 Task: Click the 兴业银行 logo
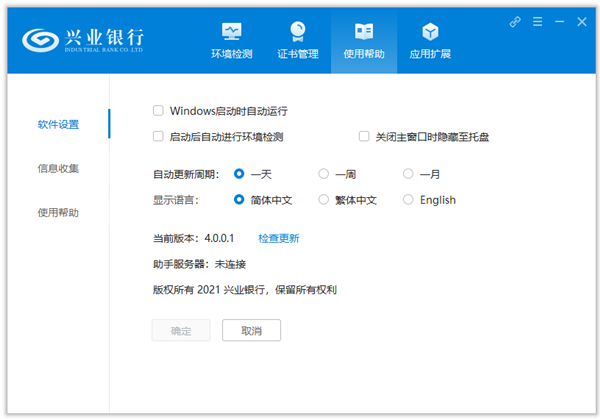pyautogui.click(x=82, y=40)
